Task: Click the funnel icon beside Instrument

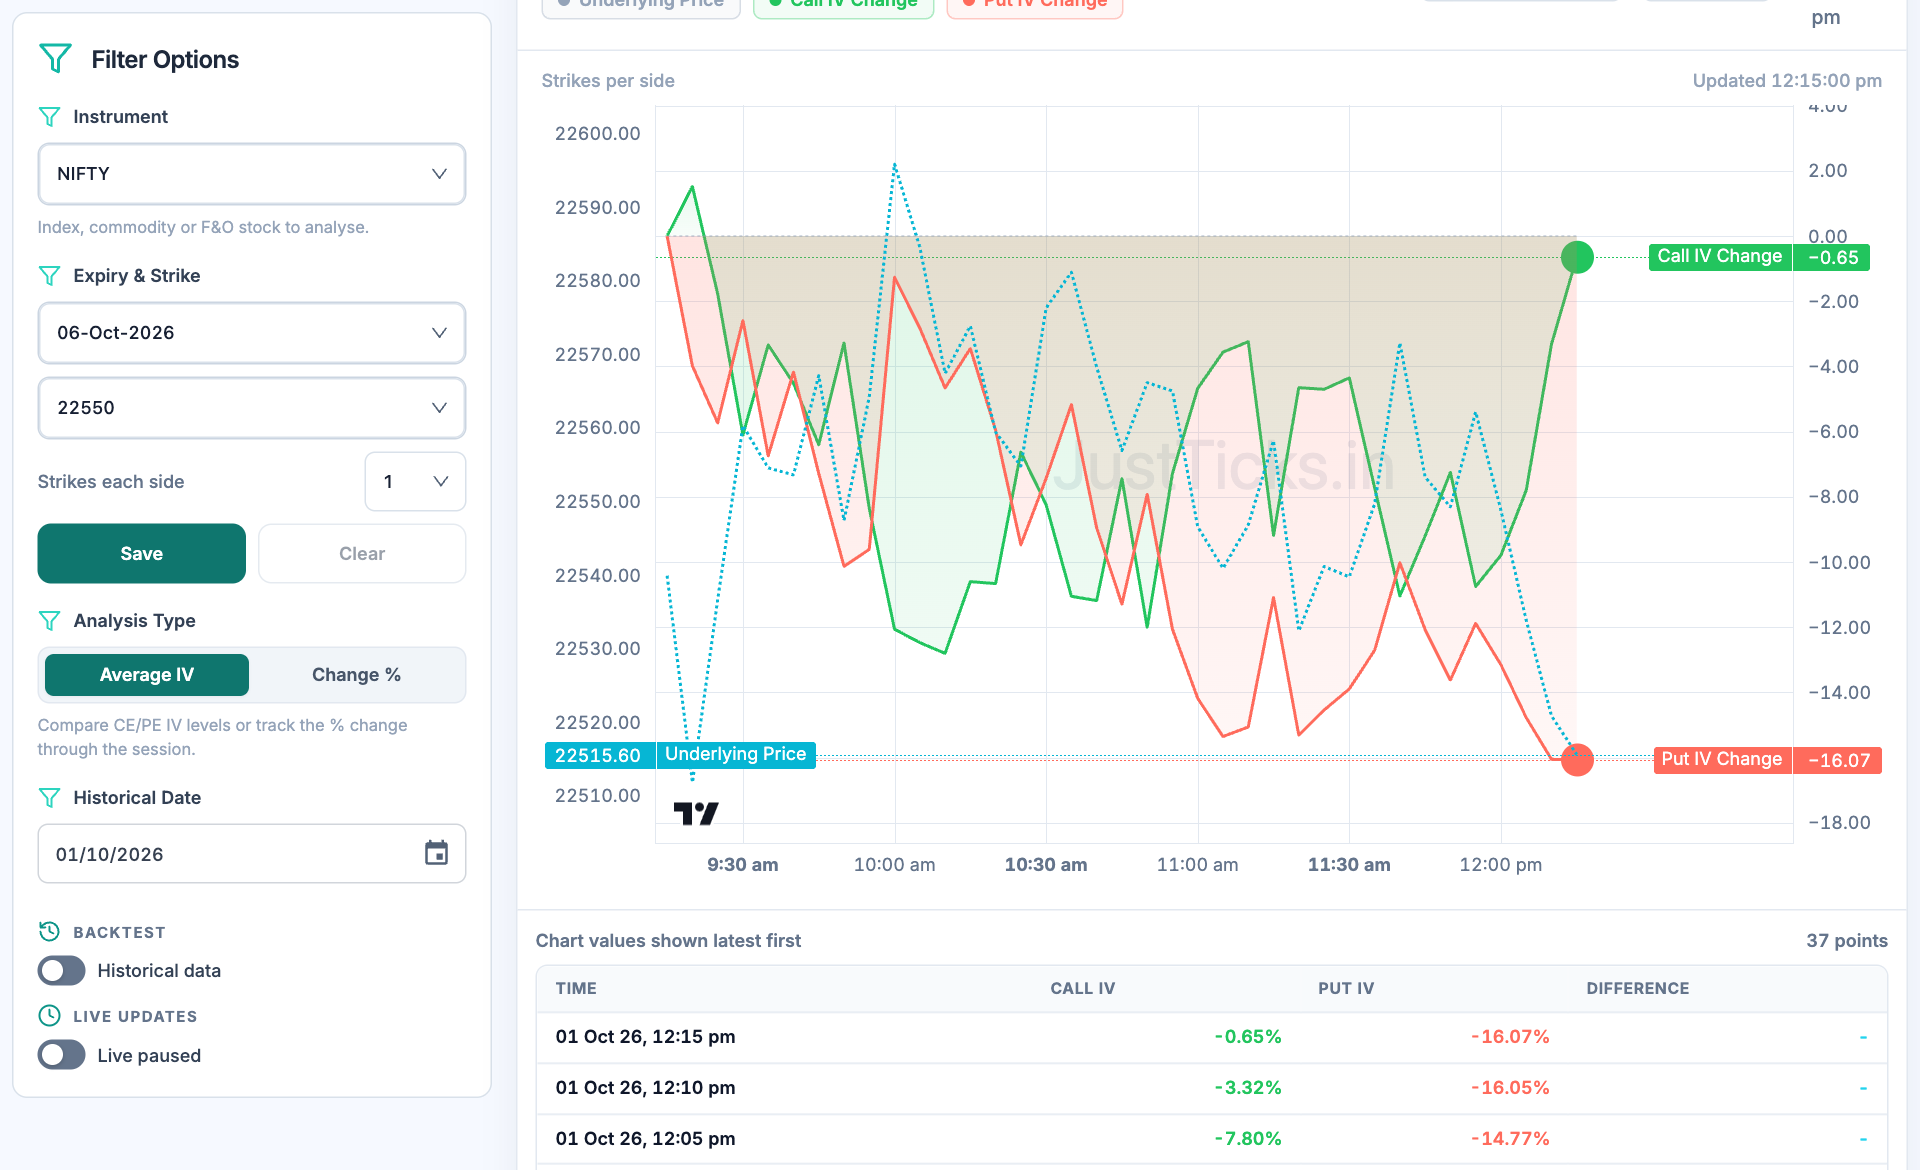Action: (x=49, y=117)
